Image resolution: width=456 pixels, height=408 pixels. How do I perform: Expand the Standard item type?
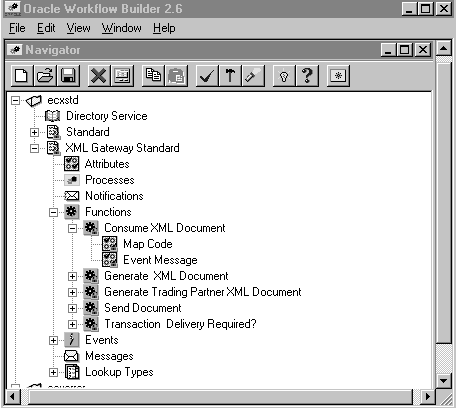[x=34, y=132]
